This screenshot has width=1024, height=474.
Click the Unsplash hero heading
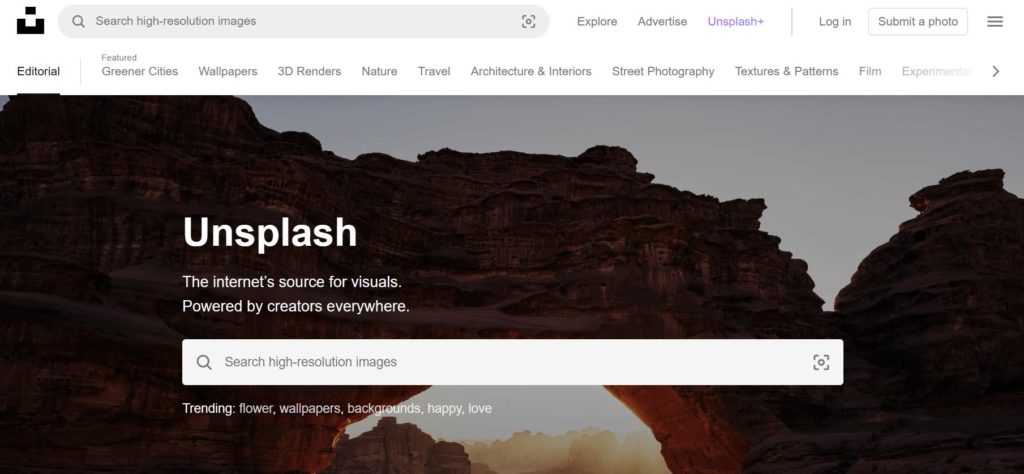[x=270, y=232]
